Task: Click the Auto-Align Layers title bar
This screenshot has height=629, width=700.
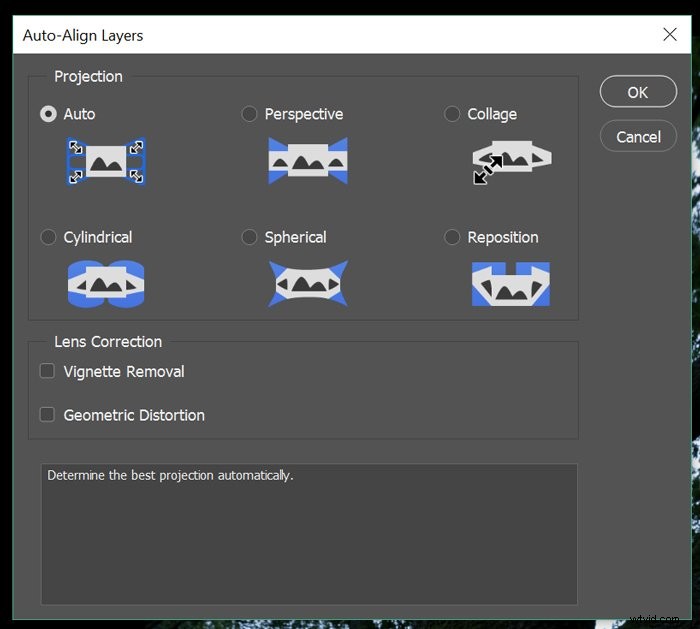Action: pos(300,35)
